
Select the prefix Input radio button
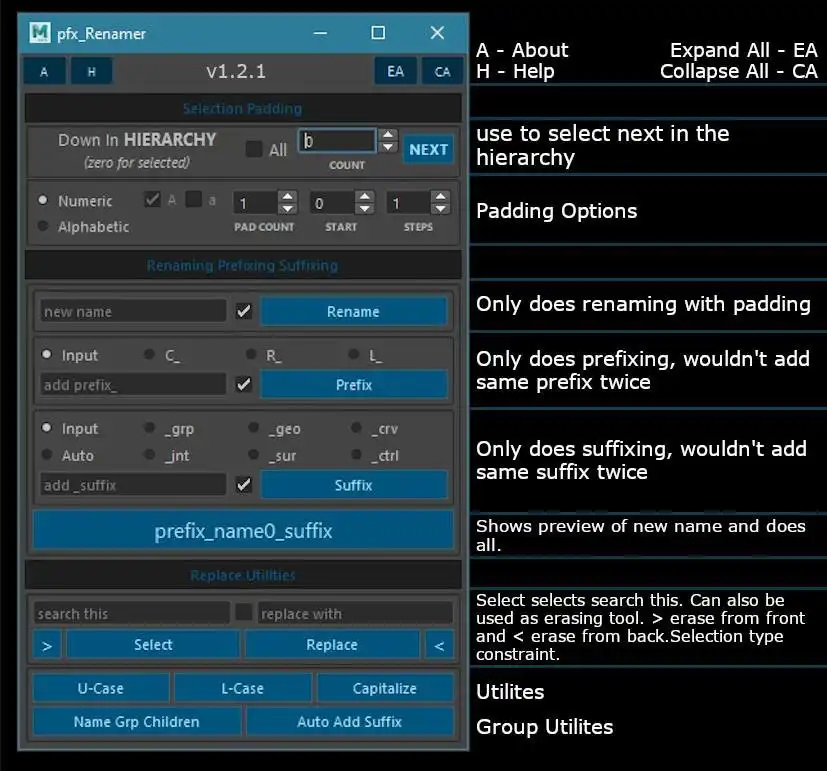[47, 354]
